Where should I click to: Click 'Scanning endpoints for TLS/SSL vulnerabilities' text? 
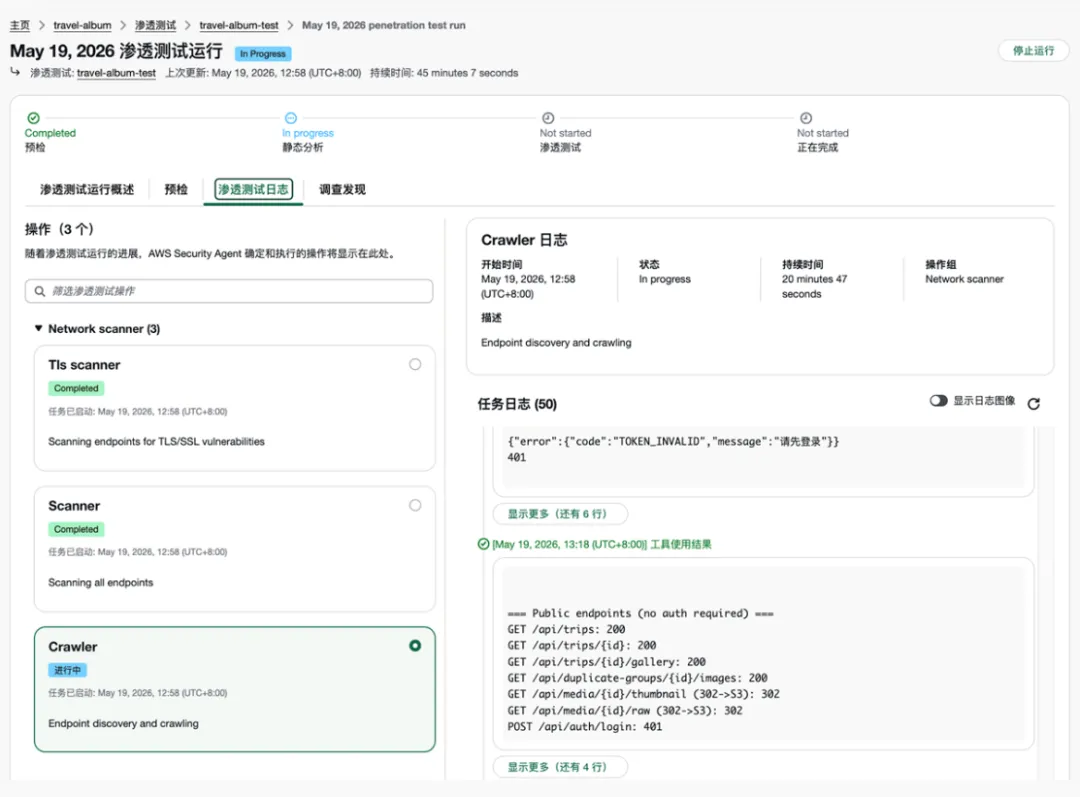point(156,442)
